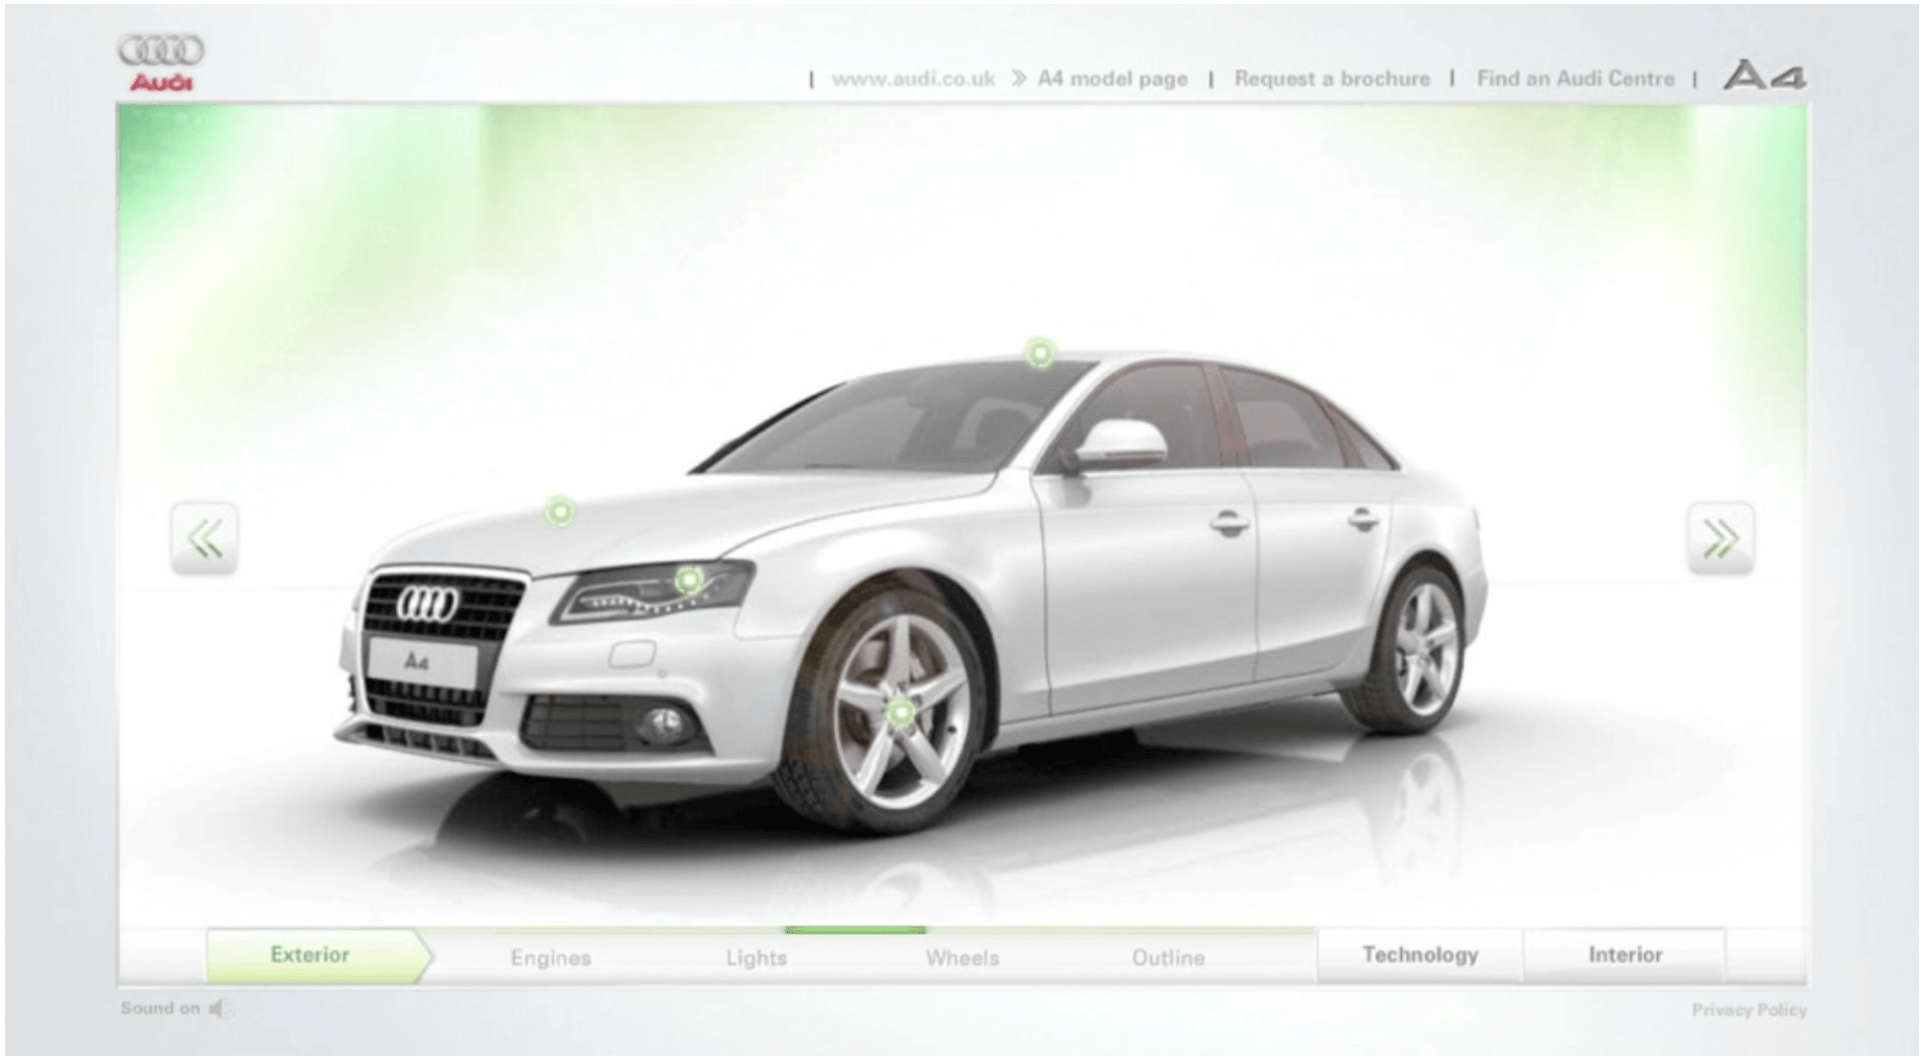Open the Interior tab
Viewport: 1920px width, 1056px height.
point(1625,955)
